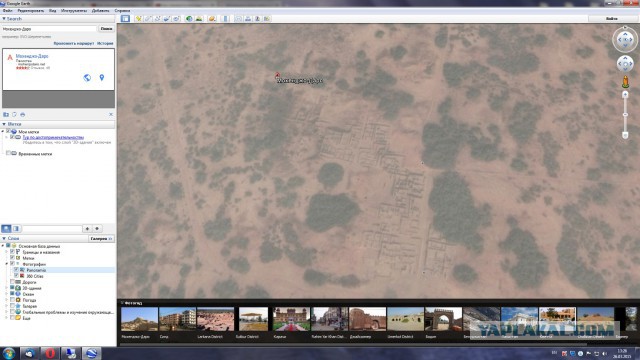640x360 pixels.
Task: Enable the Дороги layer checkbox
Action: tap(12, 282)
